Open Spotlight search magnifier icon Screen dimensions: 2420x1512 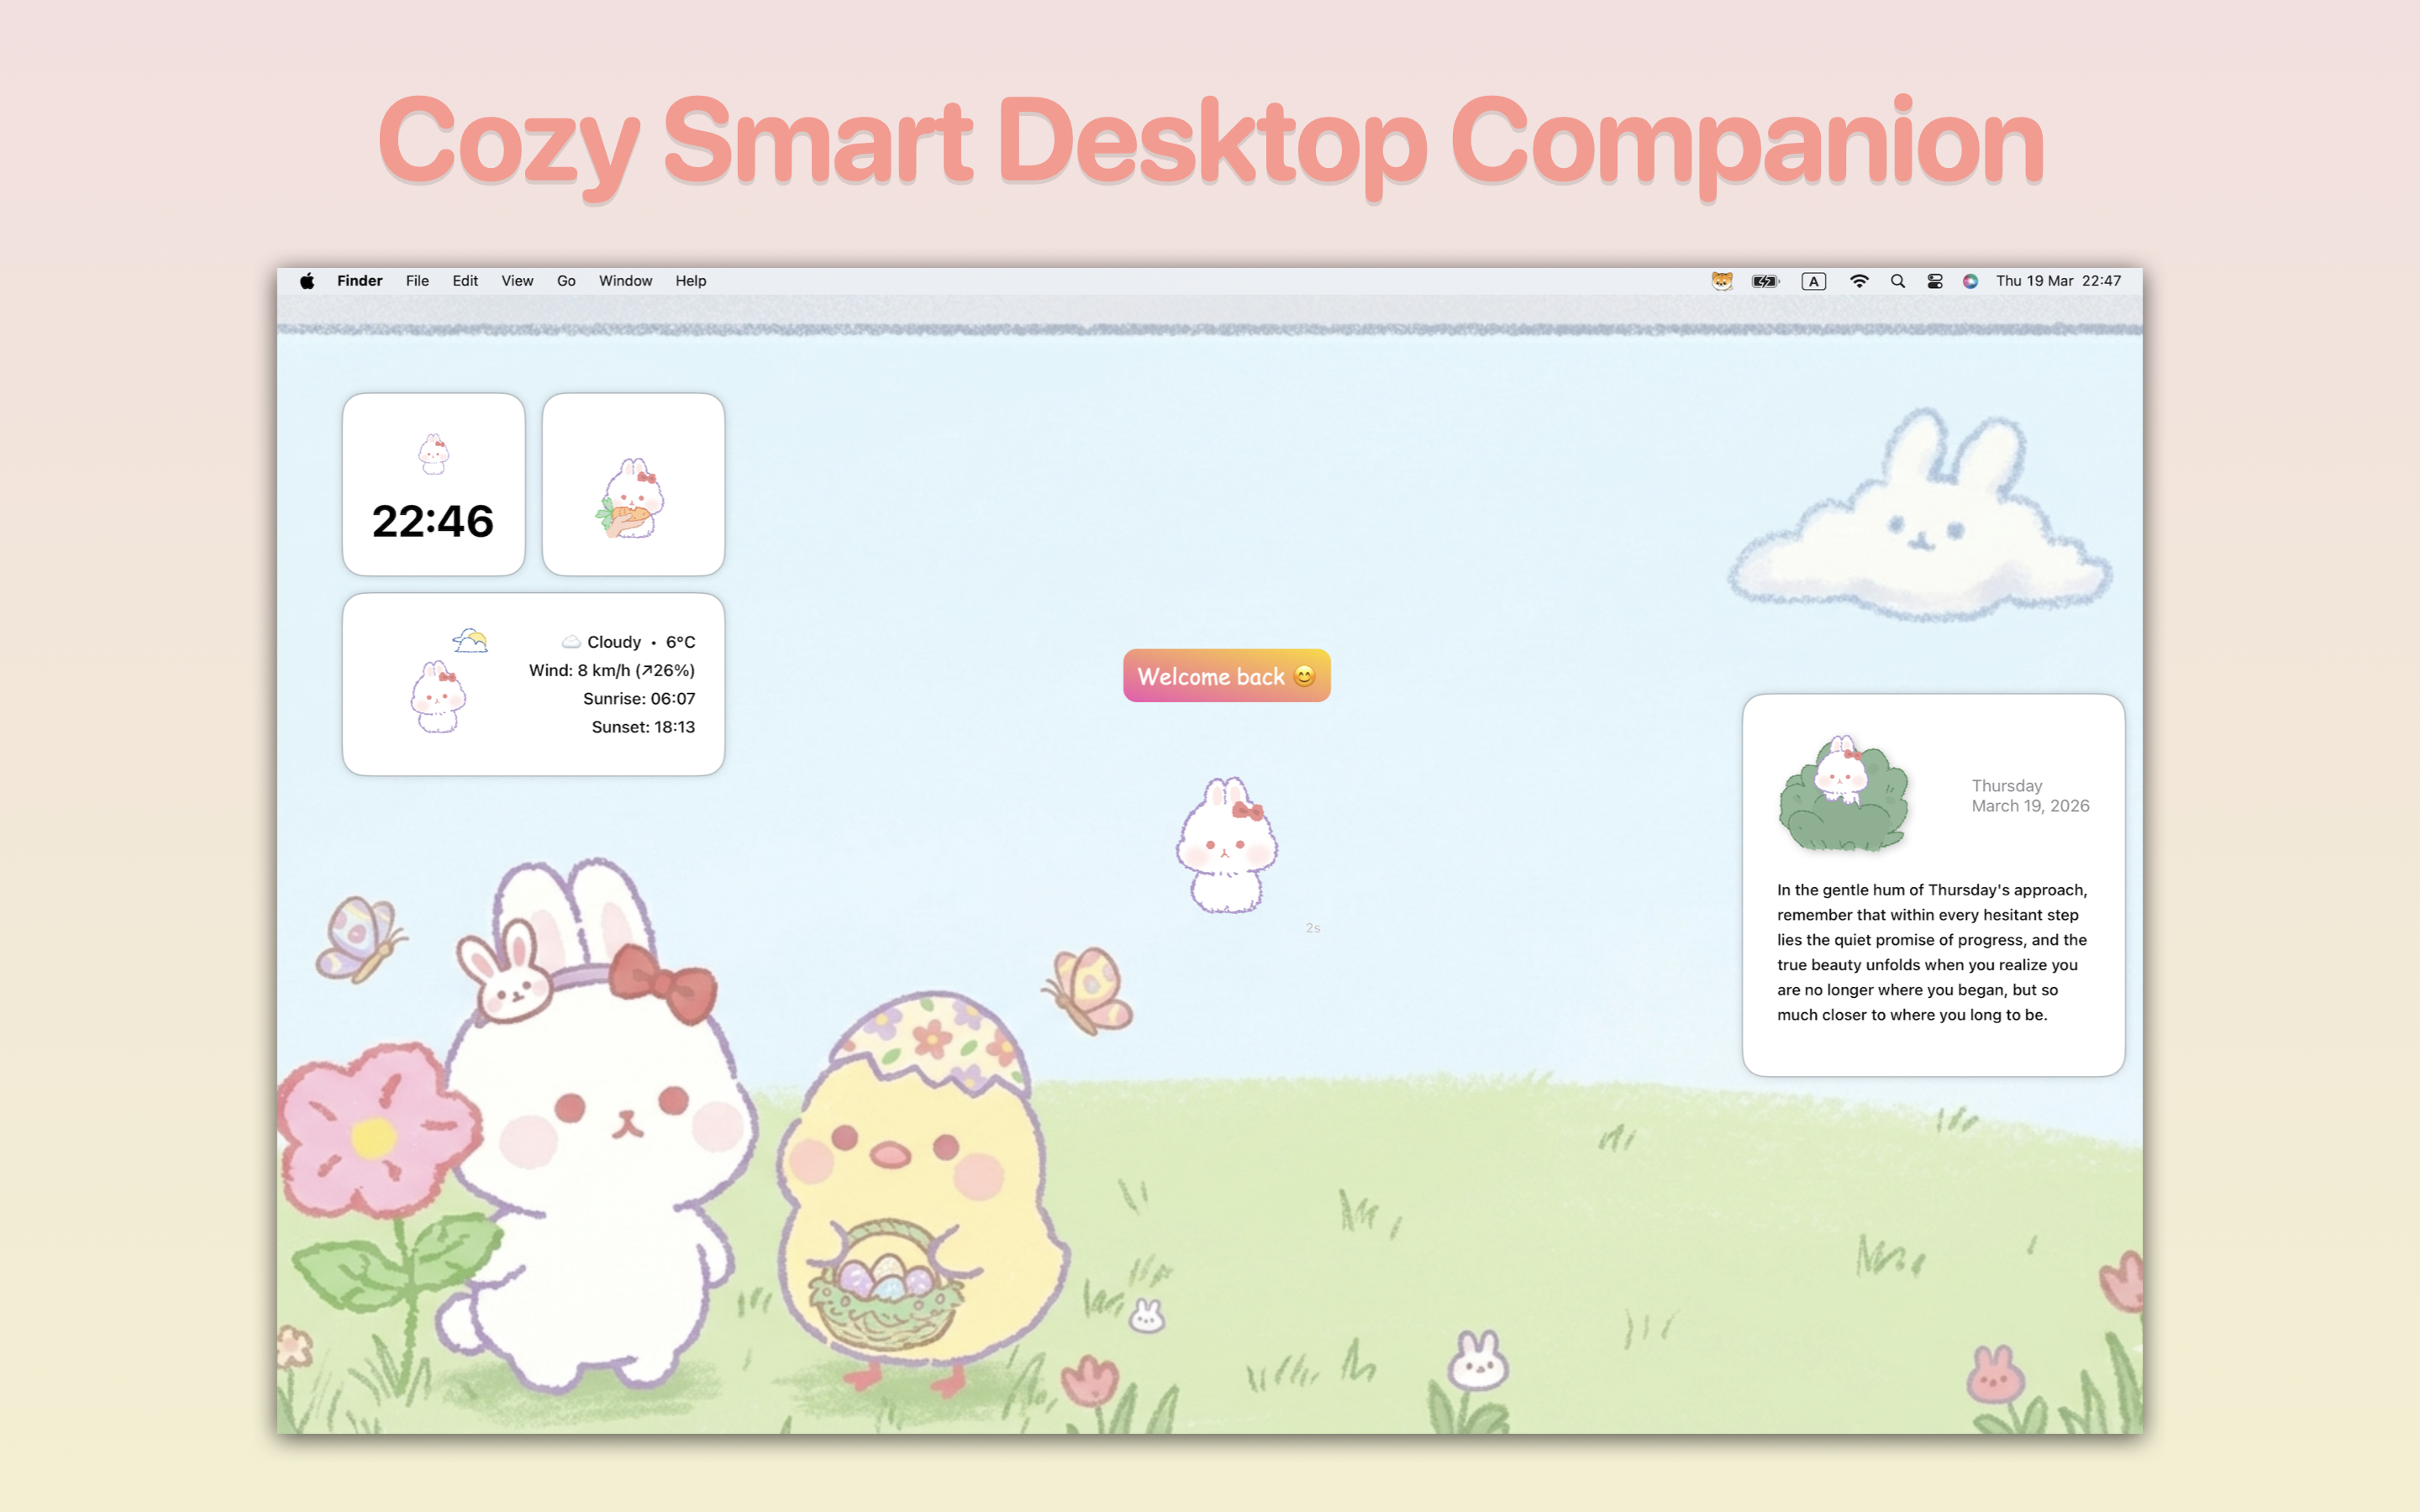point(1897,281)
